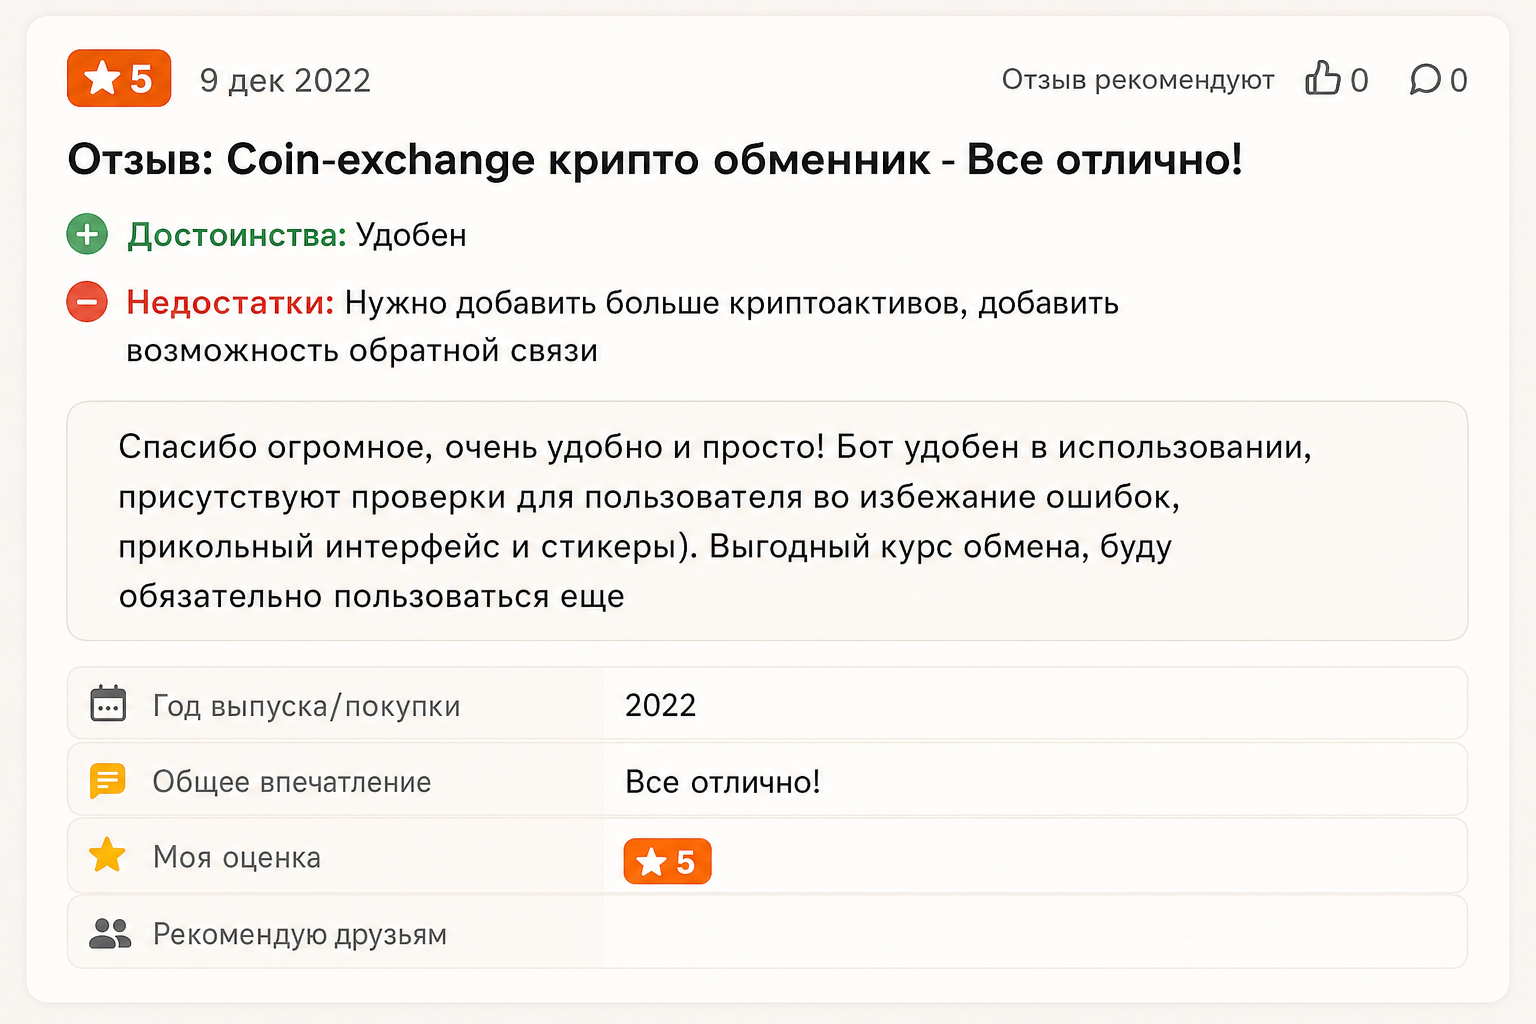Screen dimensions: 1536x1024
Task: Click the Недостатки label
Action: point(230,302)
